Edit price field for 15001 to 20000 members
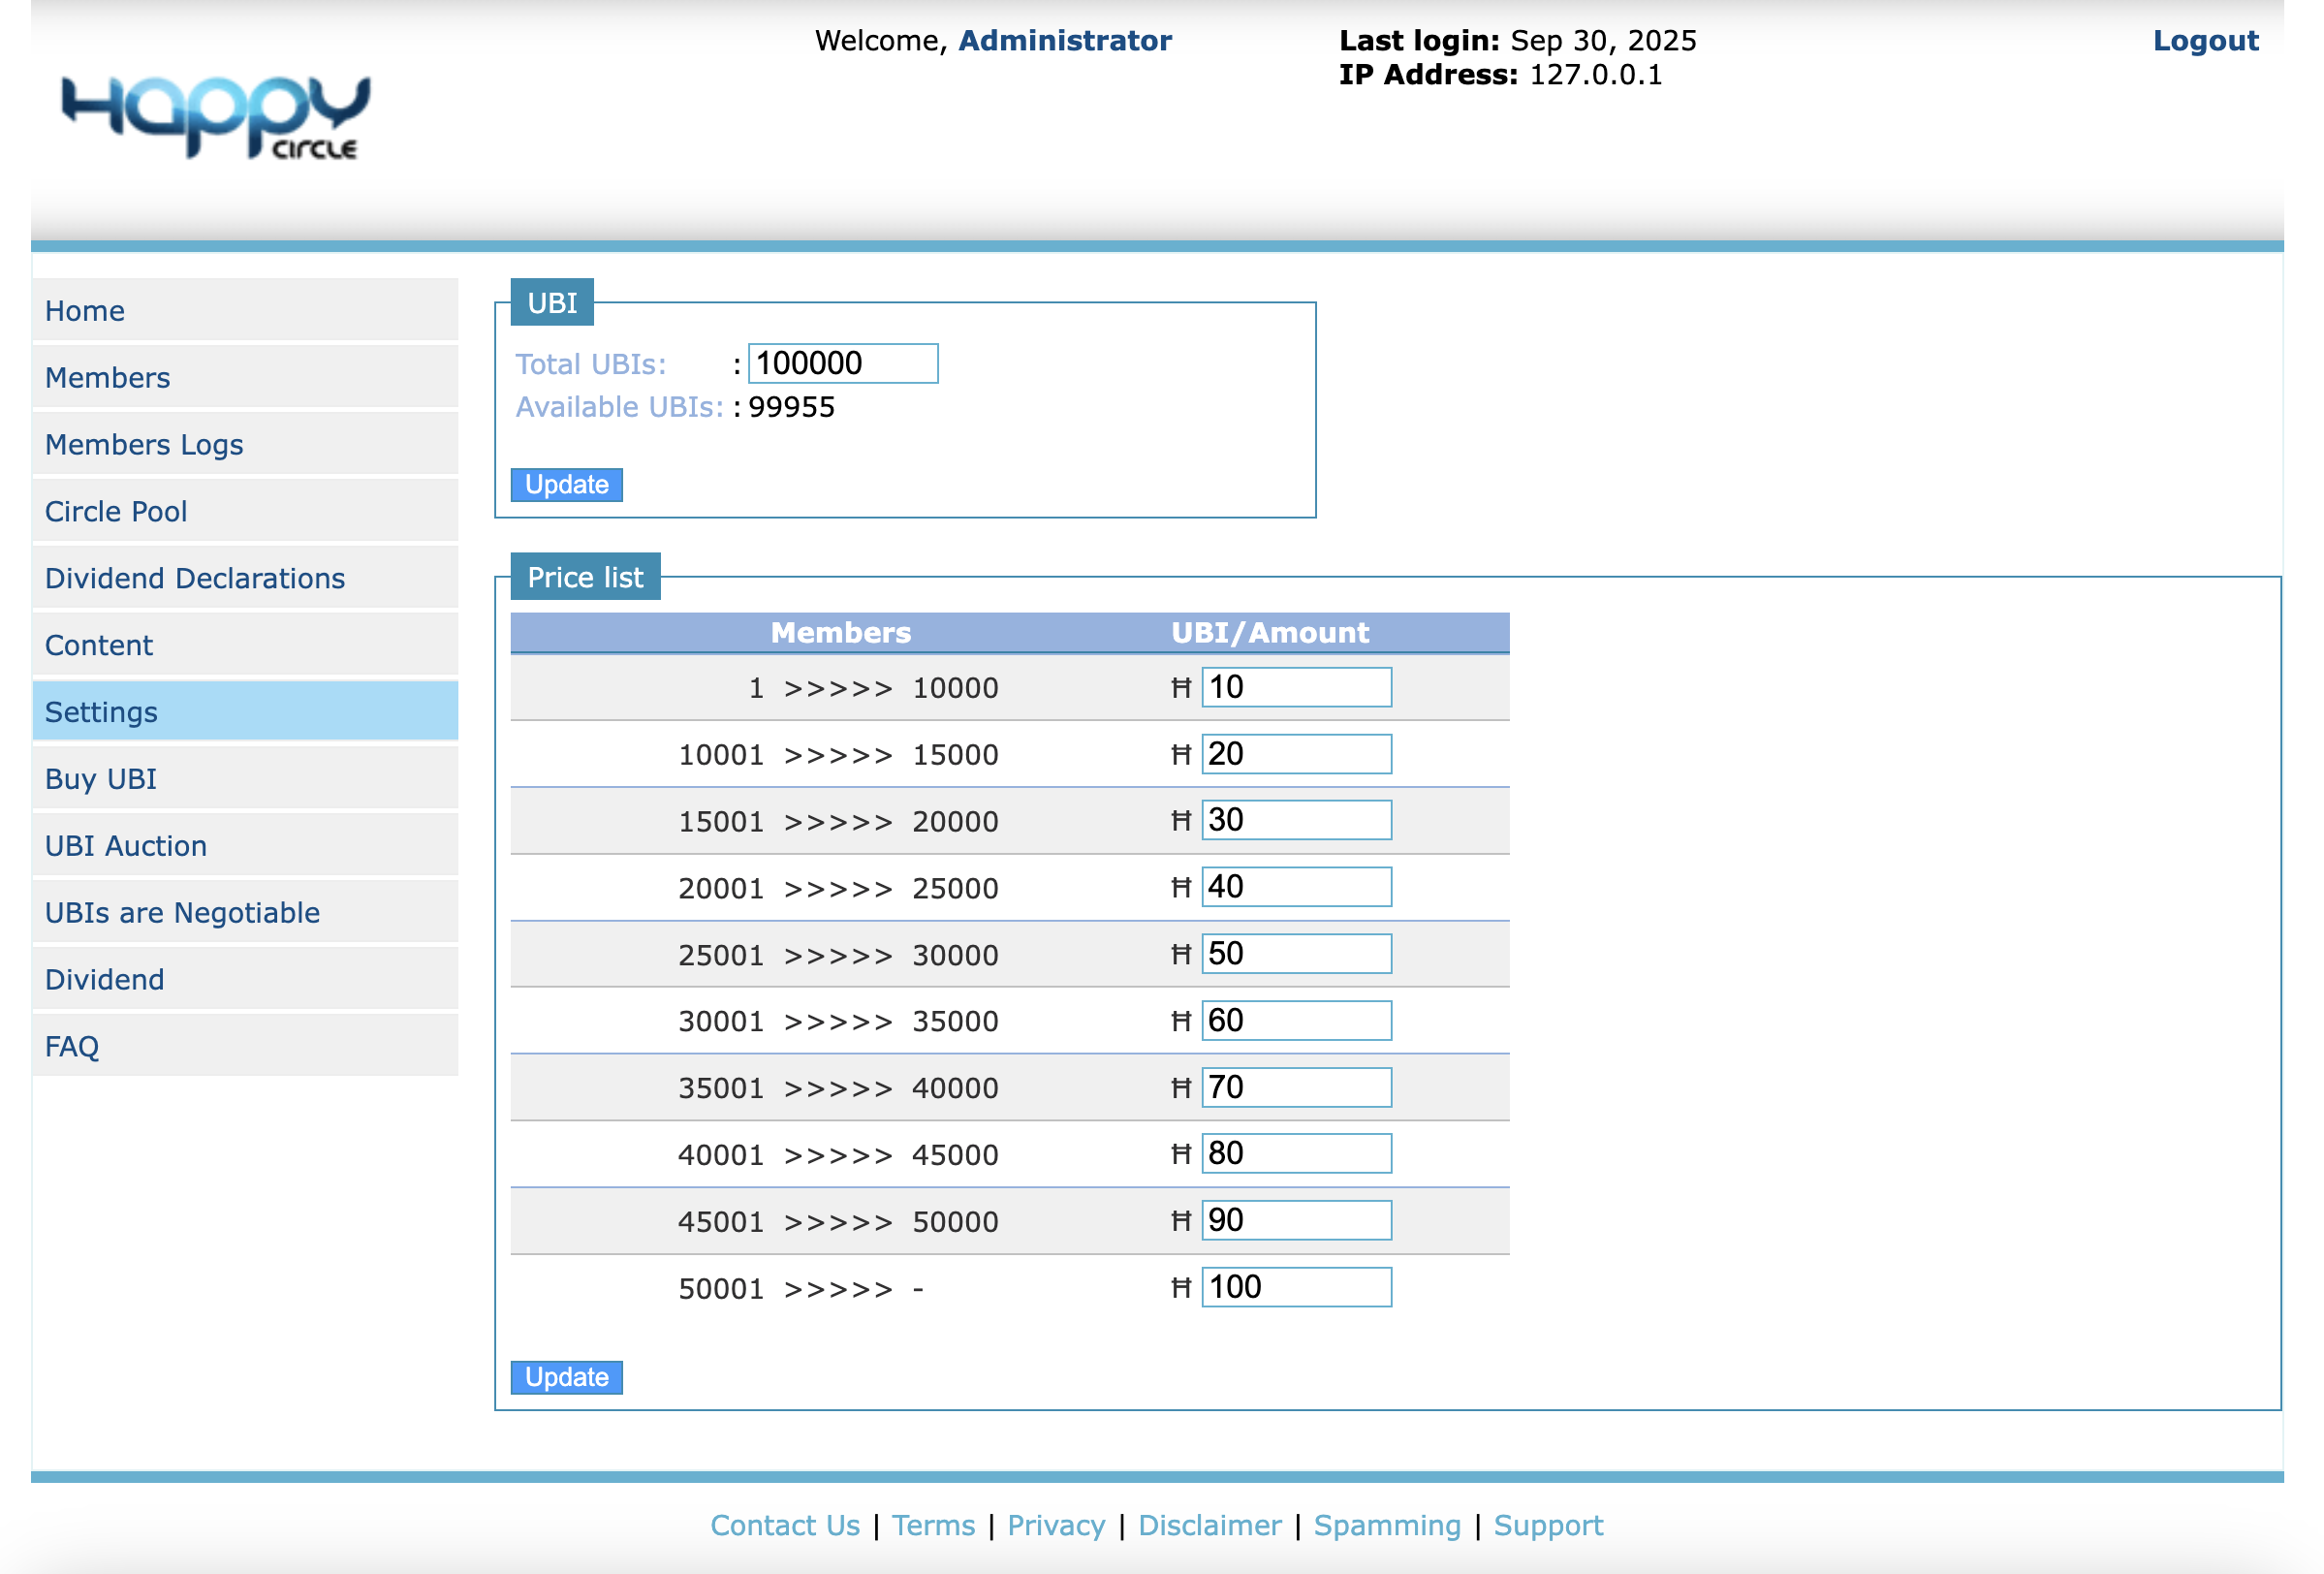The image size is (2324, 1574). pos(1296,820)
